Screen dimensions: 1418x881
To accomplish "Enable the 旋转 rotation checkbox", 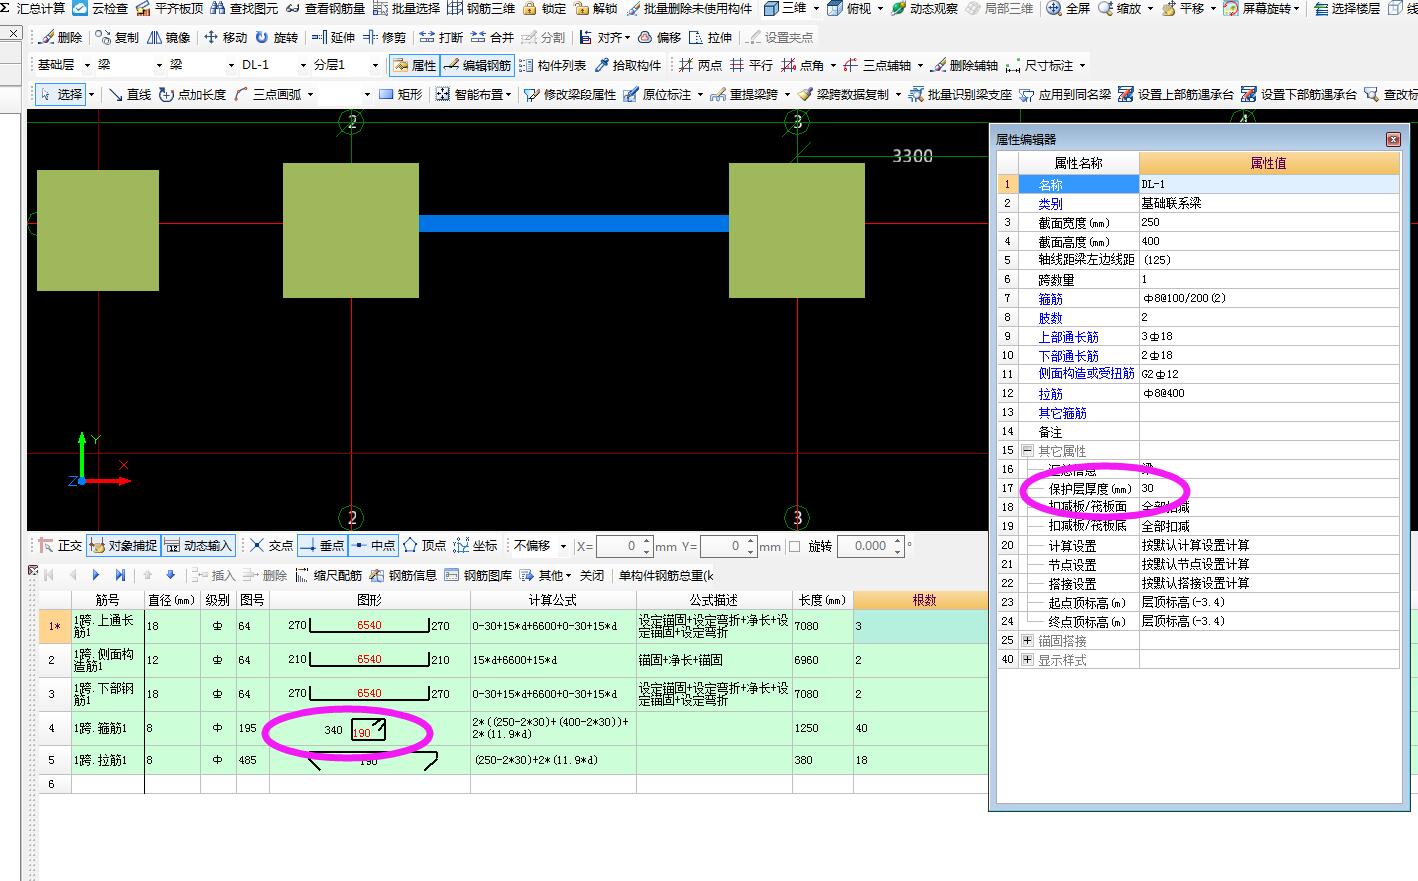I will 794,546.
